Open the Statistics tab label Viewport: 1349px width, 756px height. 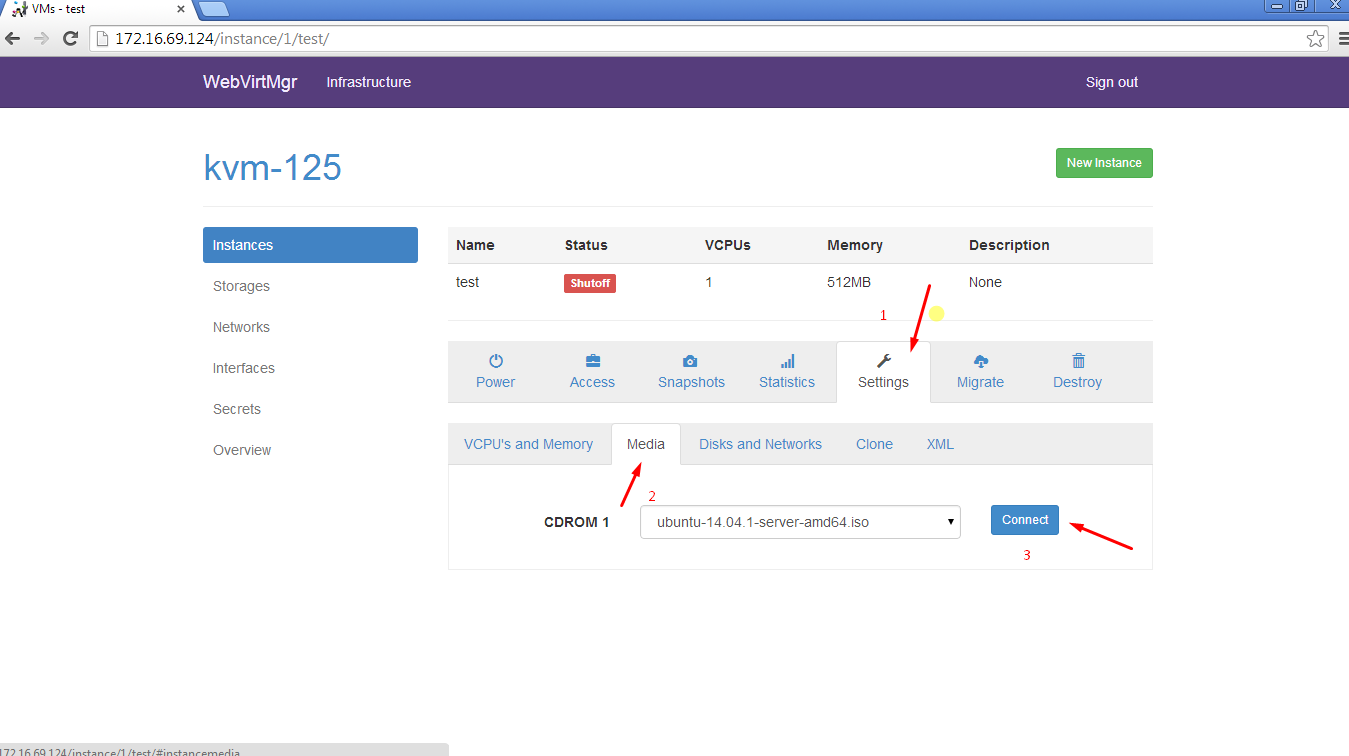787,382
